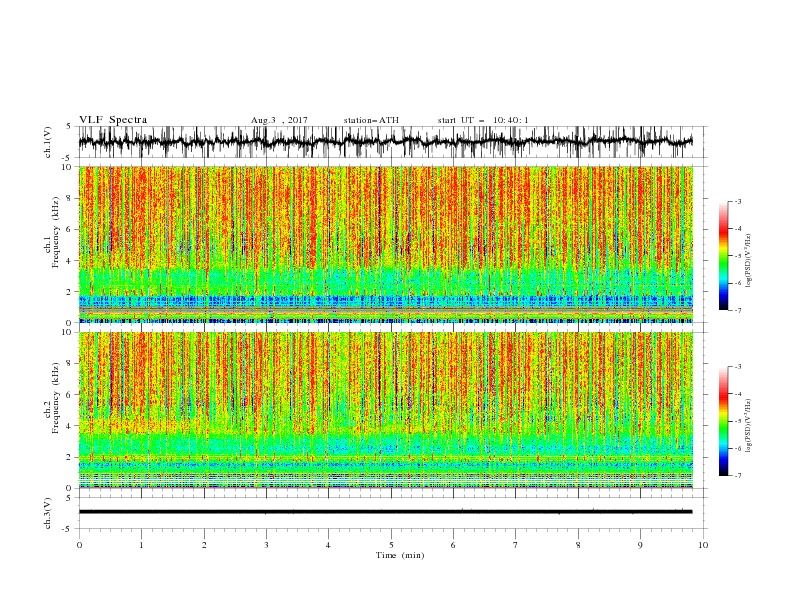Click the ch.1 color bar "log(PSD)(V²/Hz)" label
Screen dimensions: 792x612
[749, 261]
